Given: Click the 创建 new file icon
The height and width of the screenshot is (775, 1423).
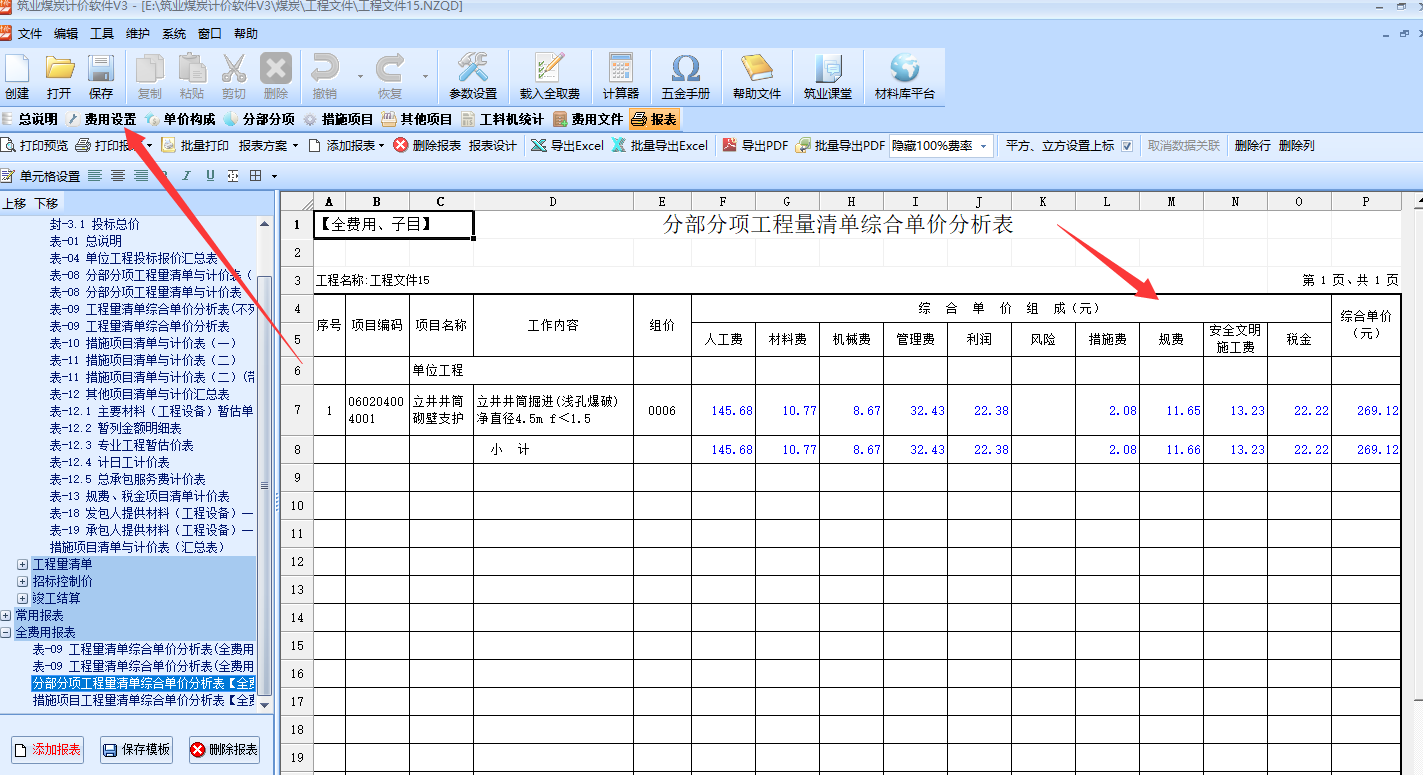Looking at the screenshot, I should pyautogui.click(x=17, y=69).
